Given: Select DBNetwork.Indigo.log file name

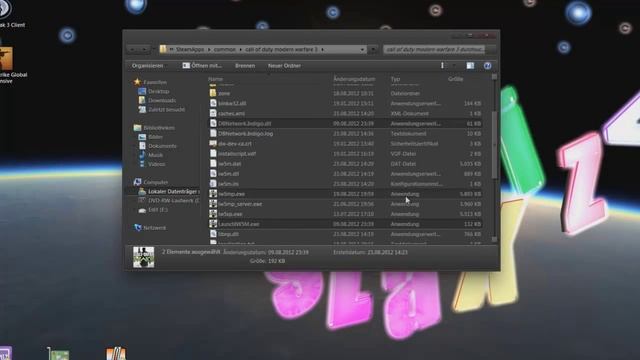Looking at the screenshot, I should coord(245,133).
